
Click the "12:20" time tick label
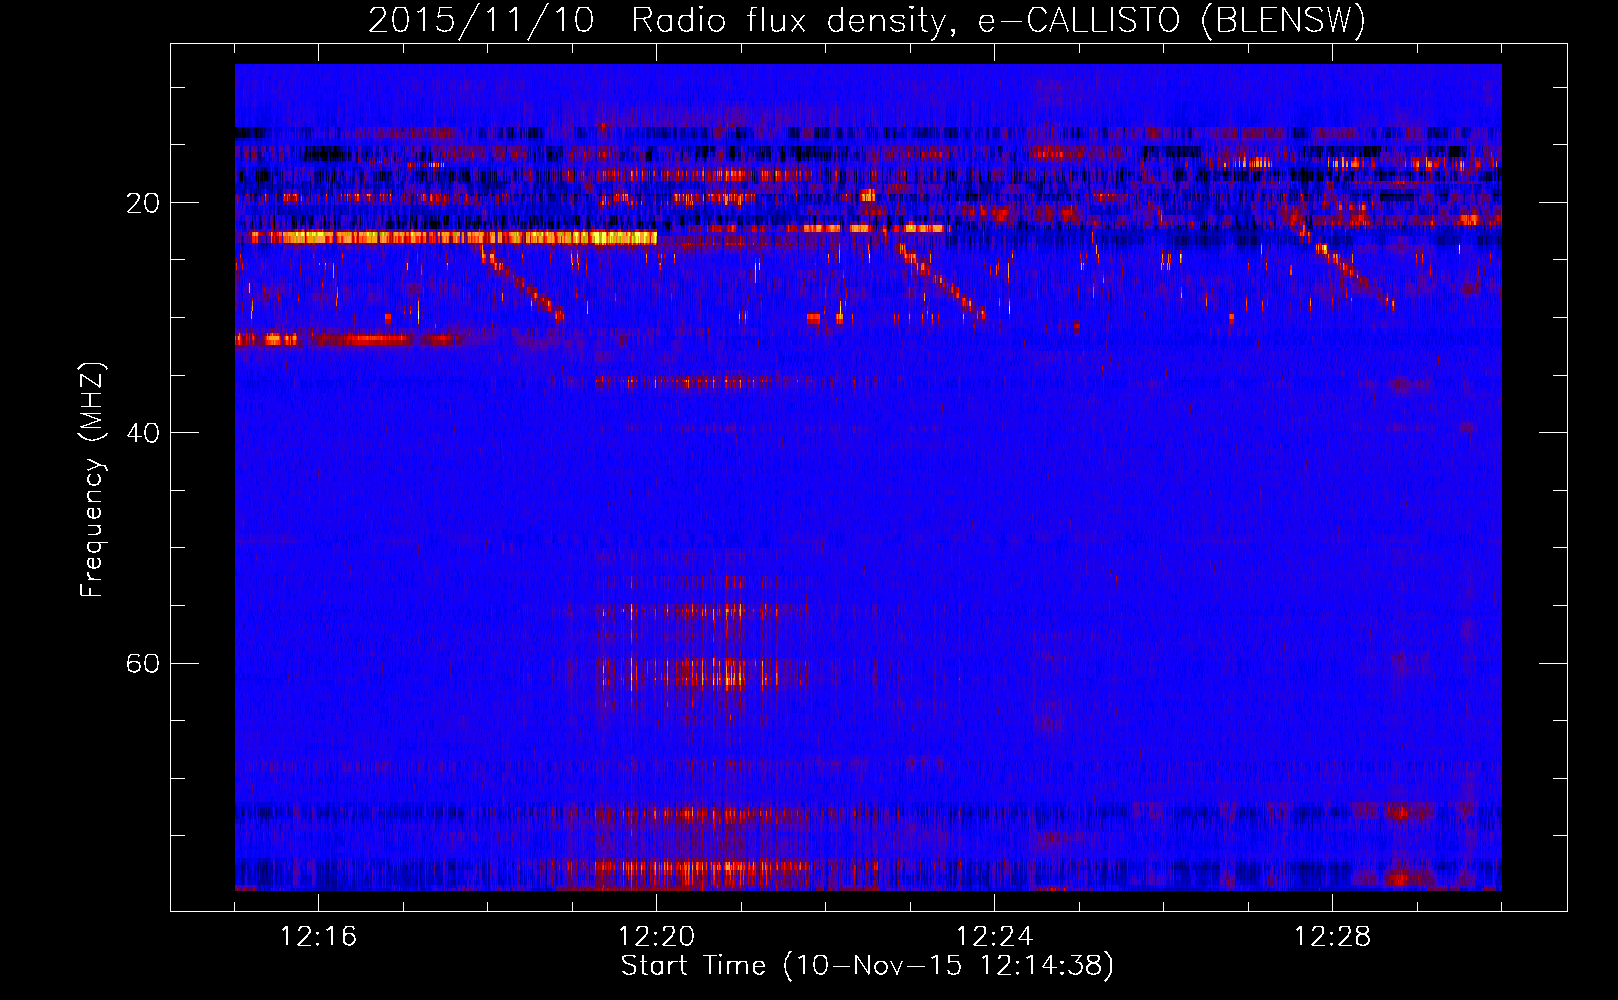[656, 937]
